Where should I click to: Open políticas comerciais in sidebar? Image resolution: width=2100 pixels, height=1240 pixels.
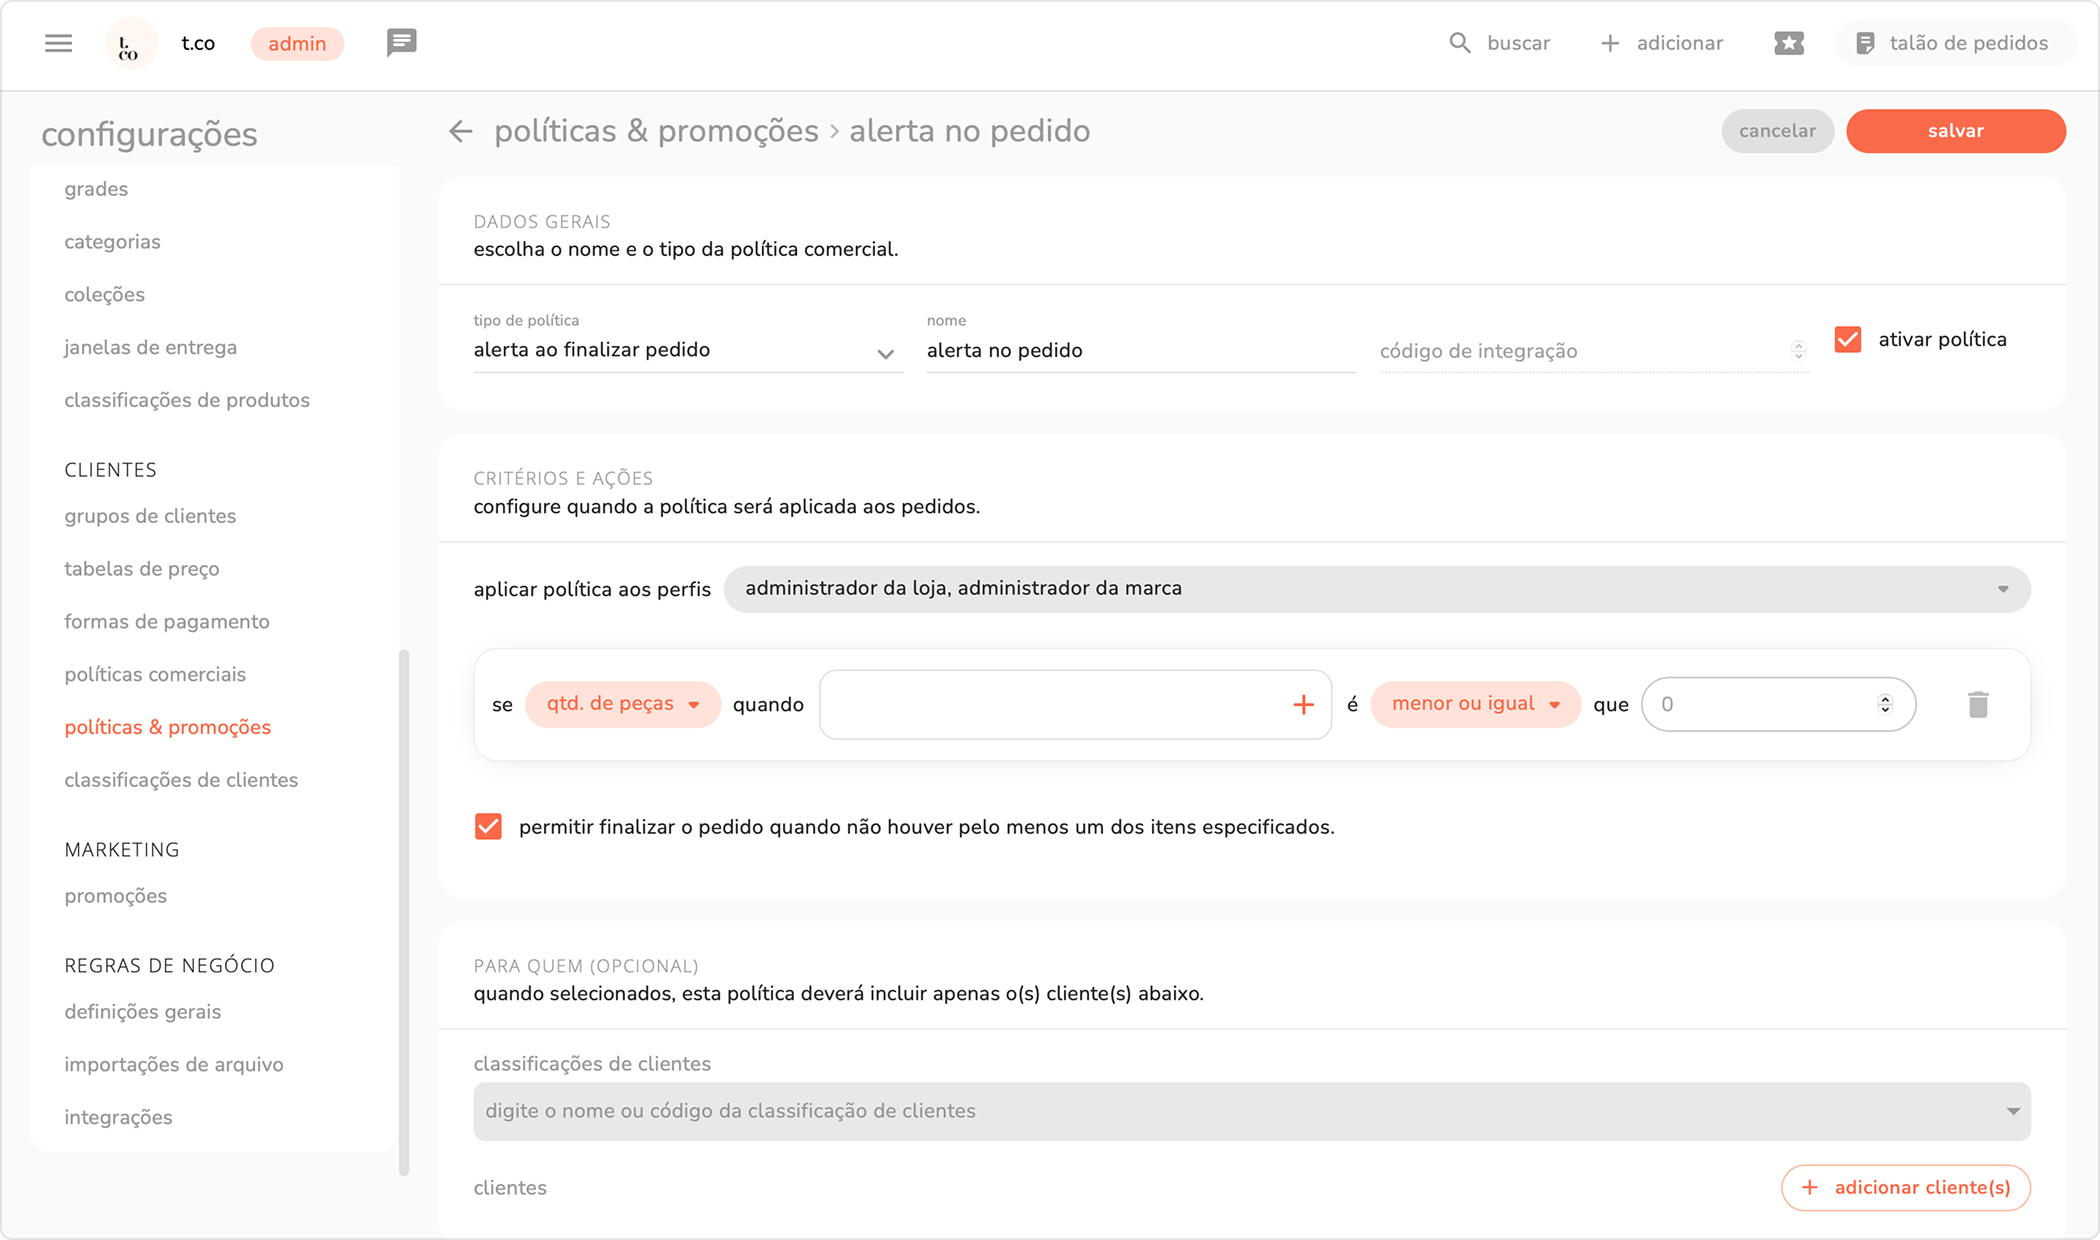155,674
